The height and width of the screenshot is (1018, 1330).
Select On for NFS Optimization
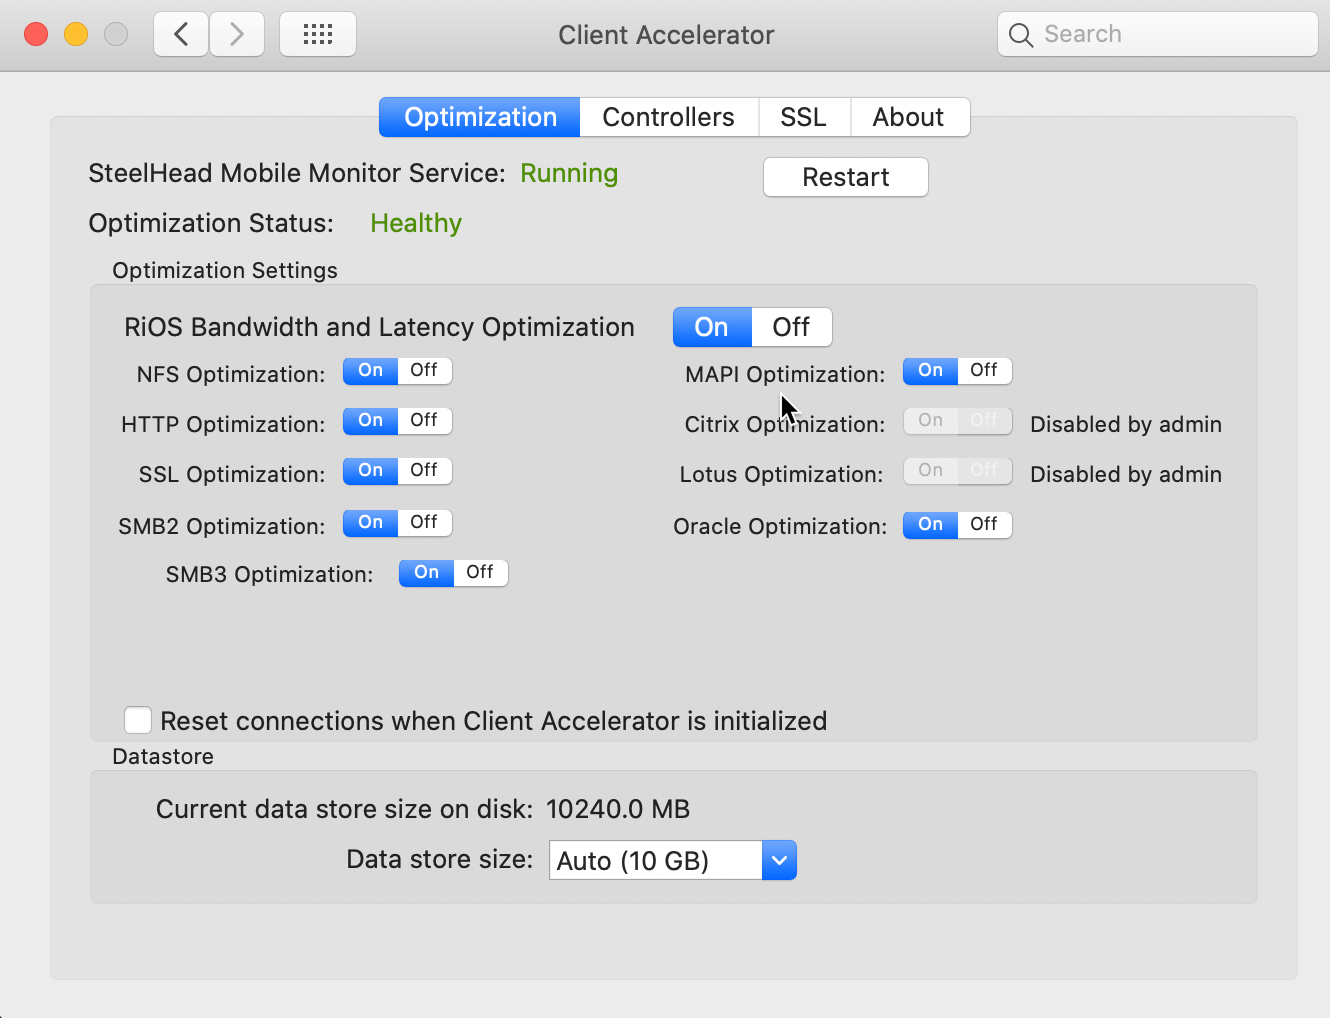[371, 370]
